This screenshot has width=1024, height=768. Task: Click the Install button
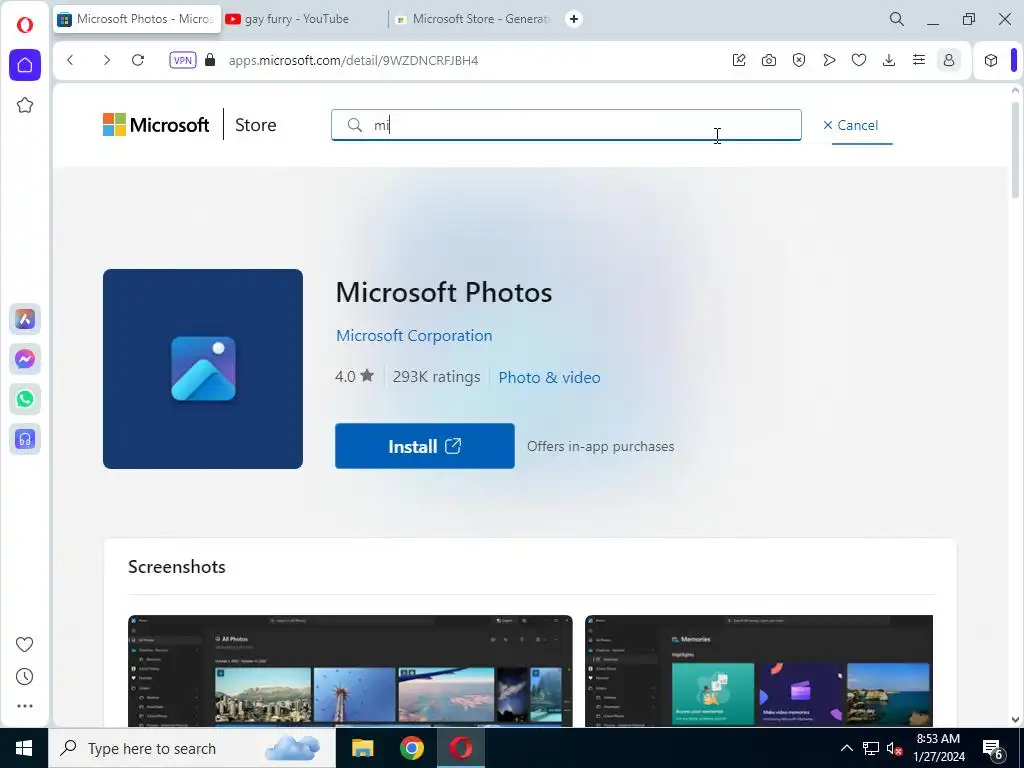point(424,446)
